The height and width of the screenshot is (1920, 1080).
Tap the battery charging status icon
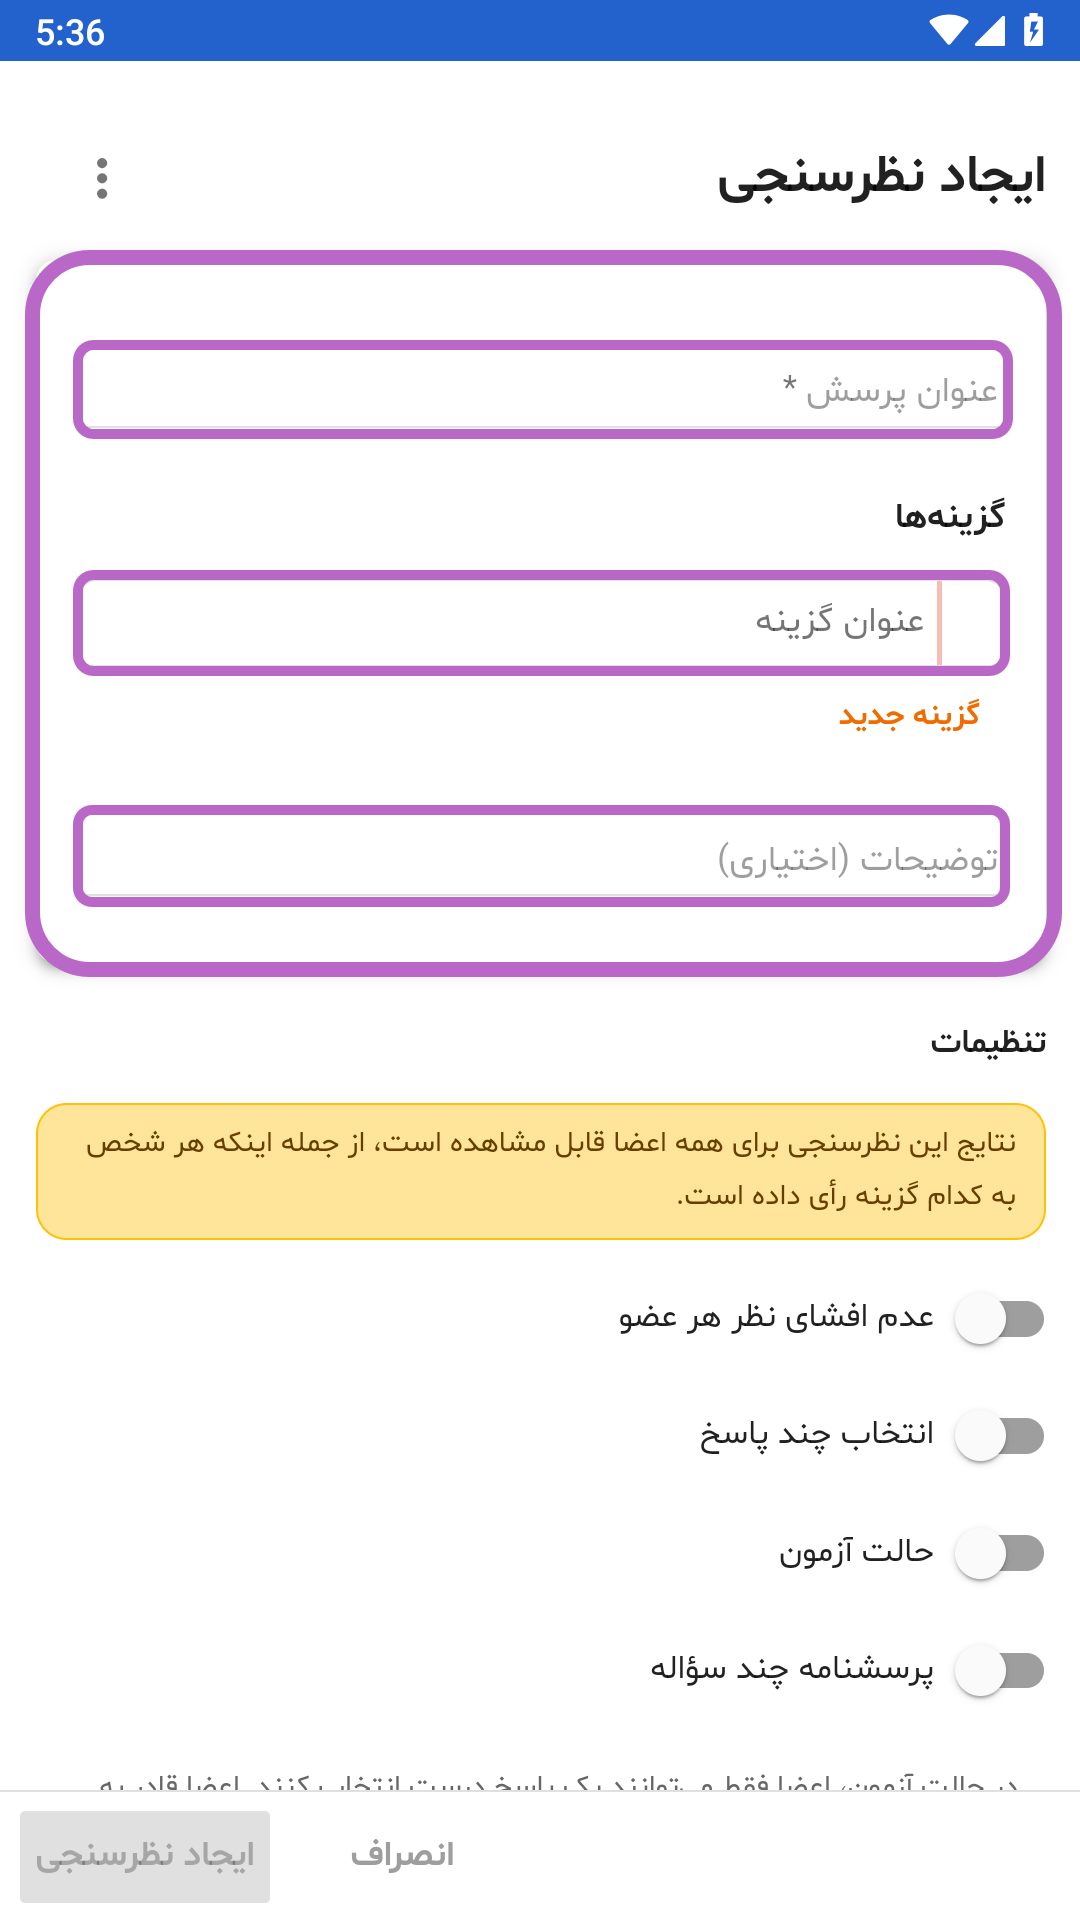1034,31
